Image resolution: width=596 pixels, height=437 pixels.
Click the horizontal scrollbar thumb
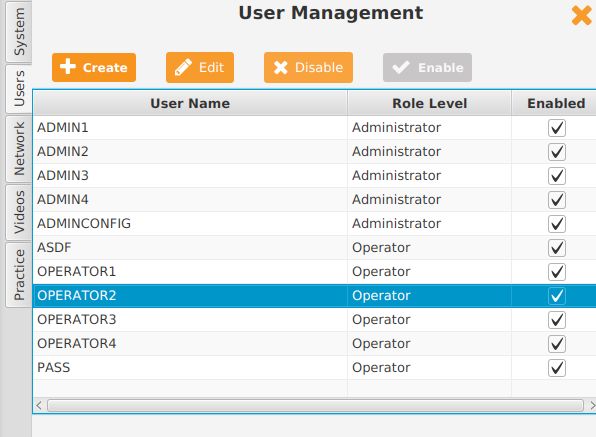coord(315,405)
